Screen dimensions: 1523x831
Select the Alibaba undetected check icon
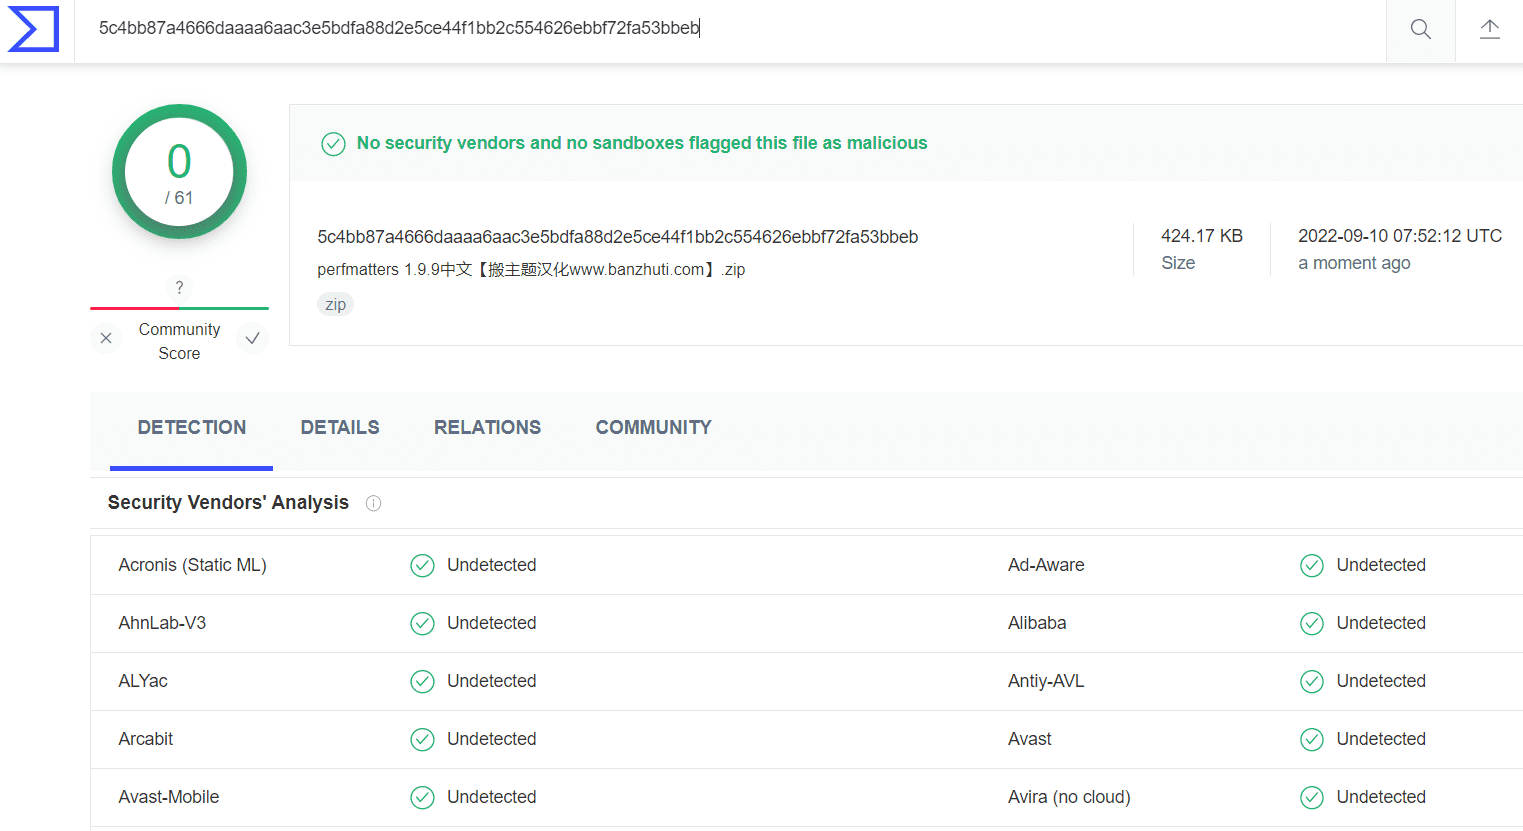tap(1312, 624)
